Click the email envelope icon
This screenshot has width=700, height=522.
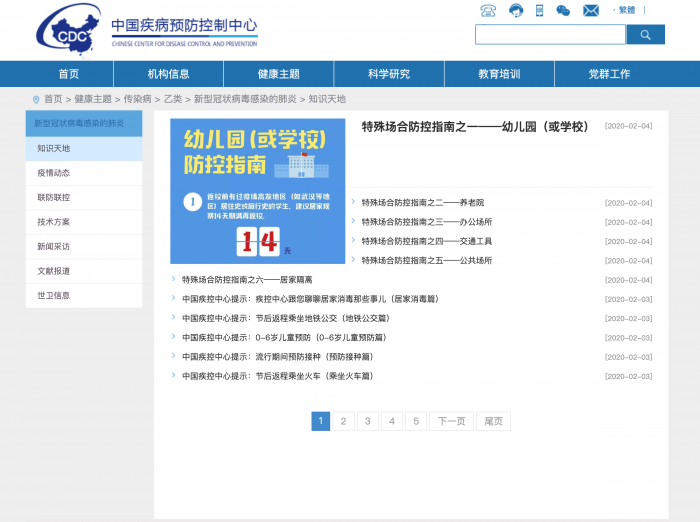point(591,10)
